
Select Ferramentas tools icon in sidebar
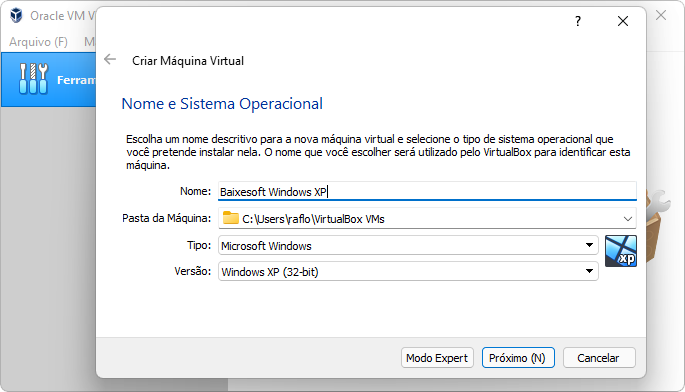pyautogui.click(x=33, y=79)
